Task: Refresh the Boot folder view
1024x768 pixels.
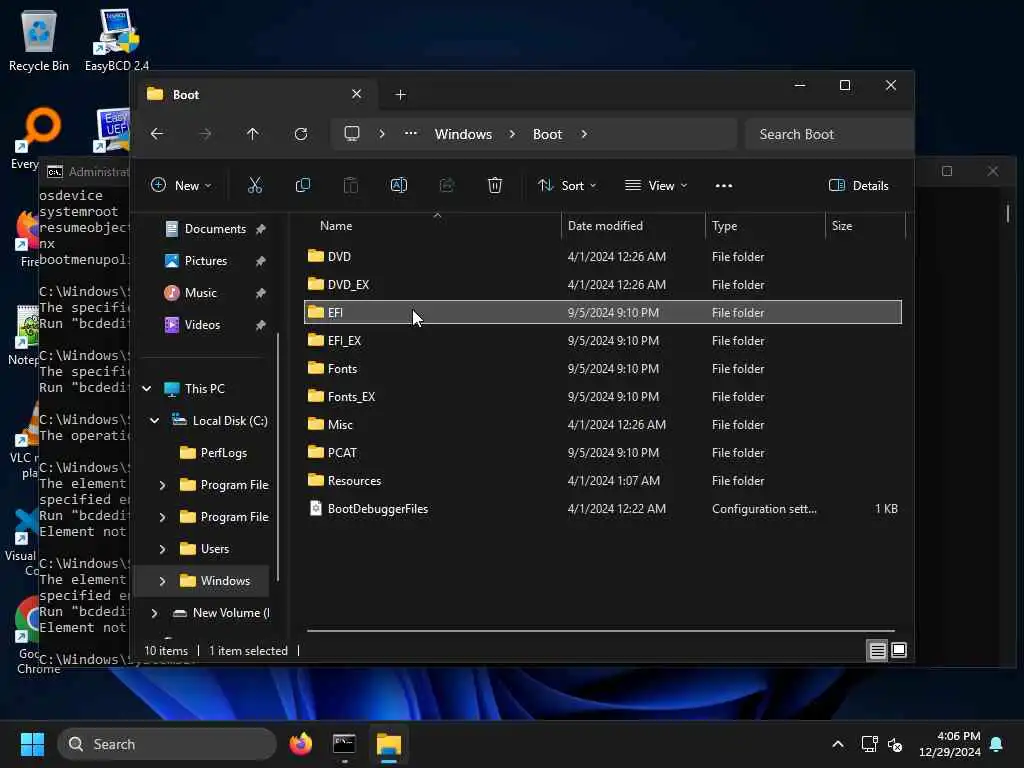Action: point(301,134)
